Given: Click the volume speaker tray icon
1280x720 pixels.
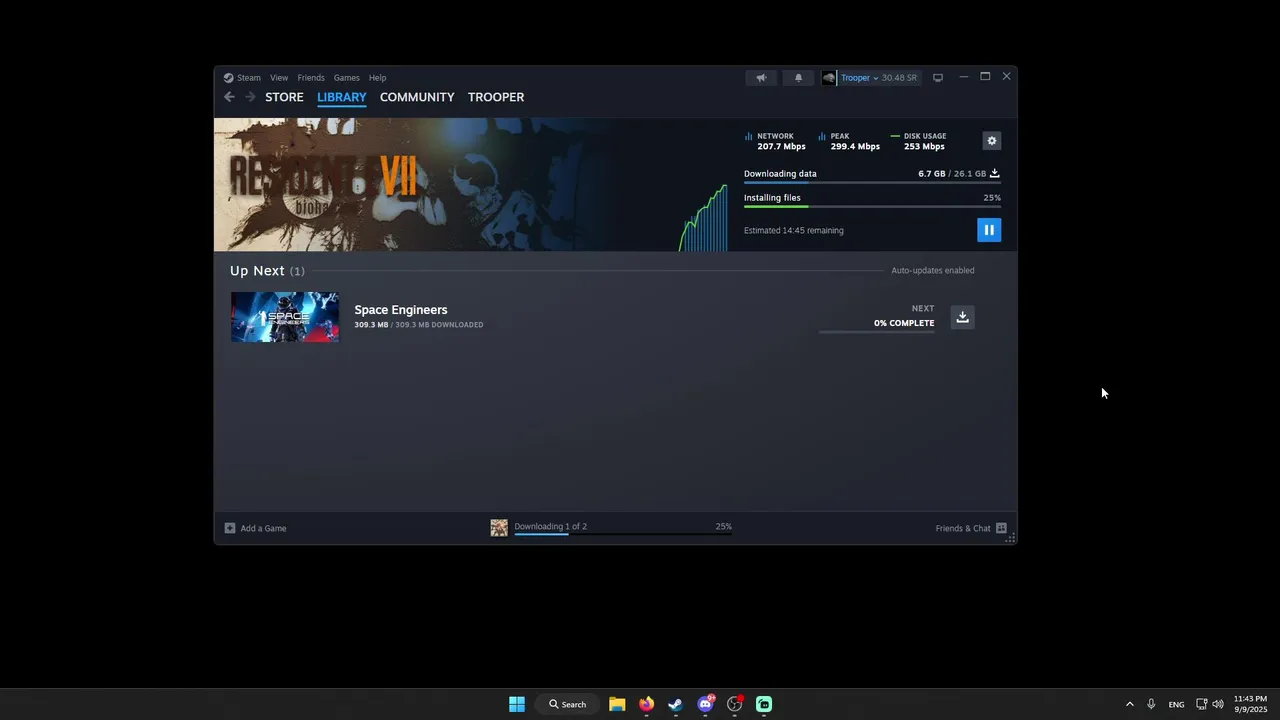Looking at the screenshot, I should coord(1218,704).
